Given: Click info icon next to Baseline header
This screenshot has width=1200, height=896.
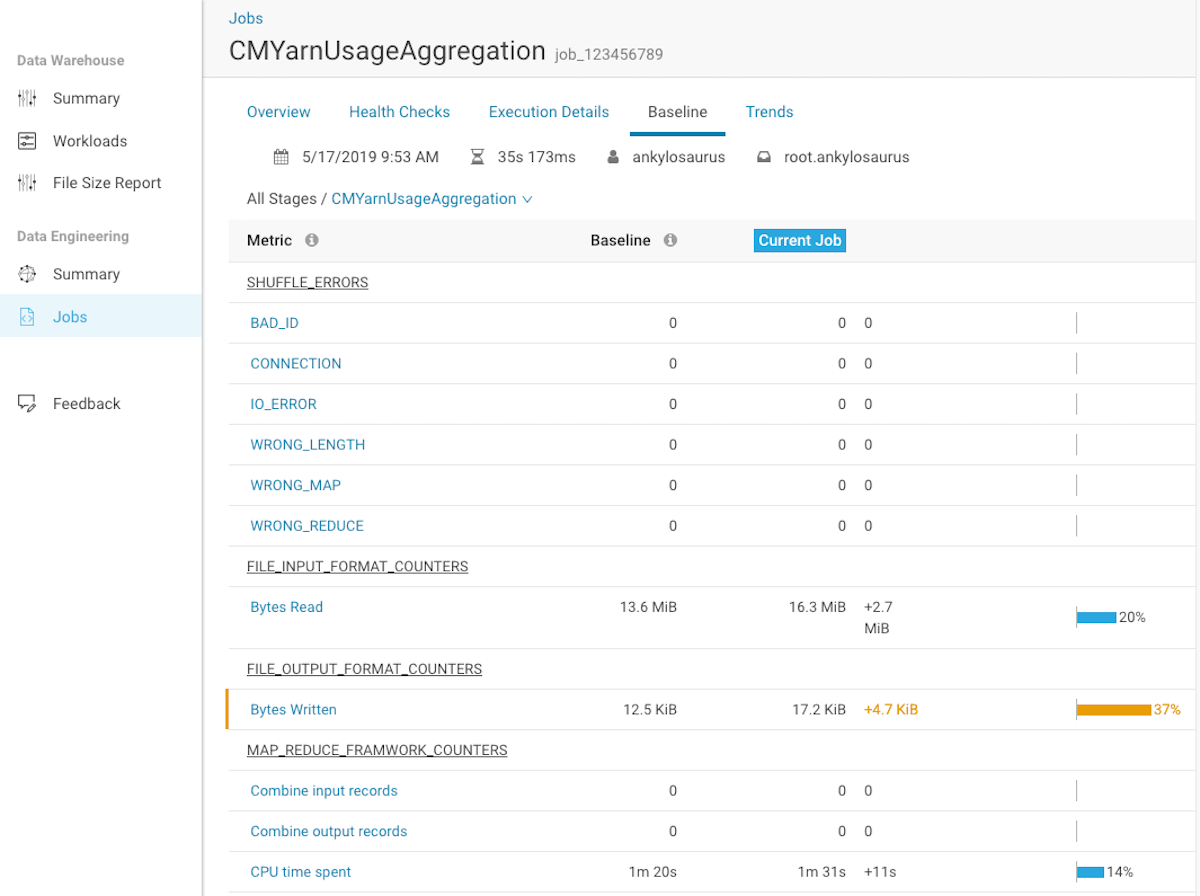Looking at the screenshot, I should [670, 240].
